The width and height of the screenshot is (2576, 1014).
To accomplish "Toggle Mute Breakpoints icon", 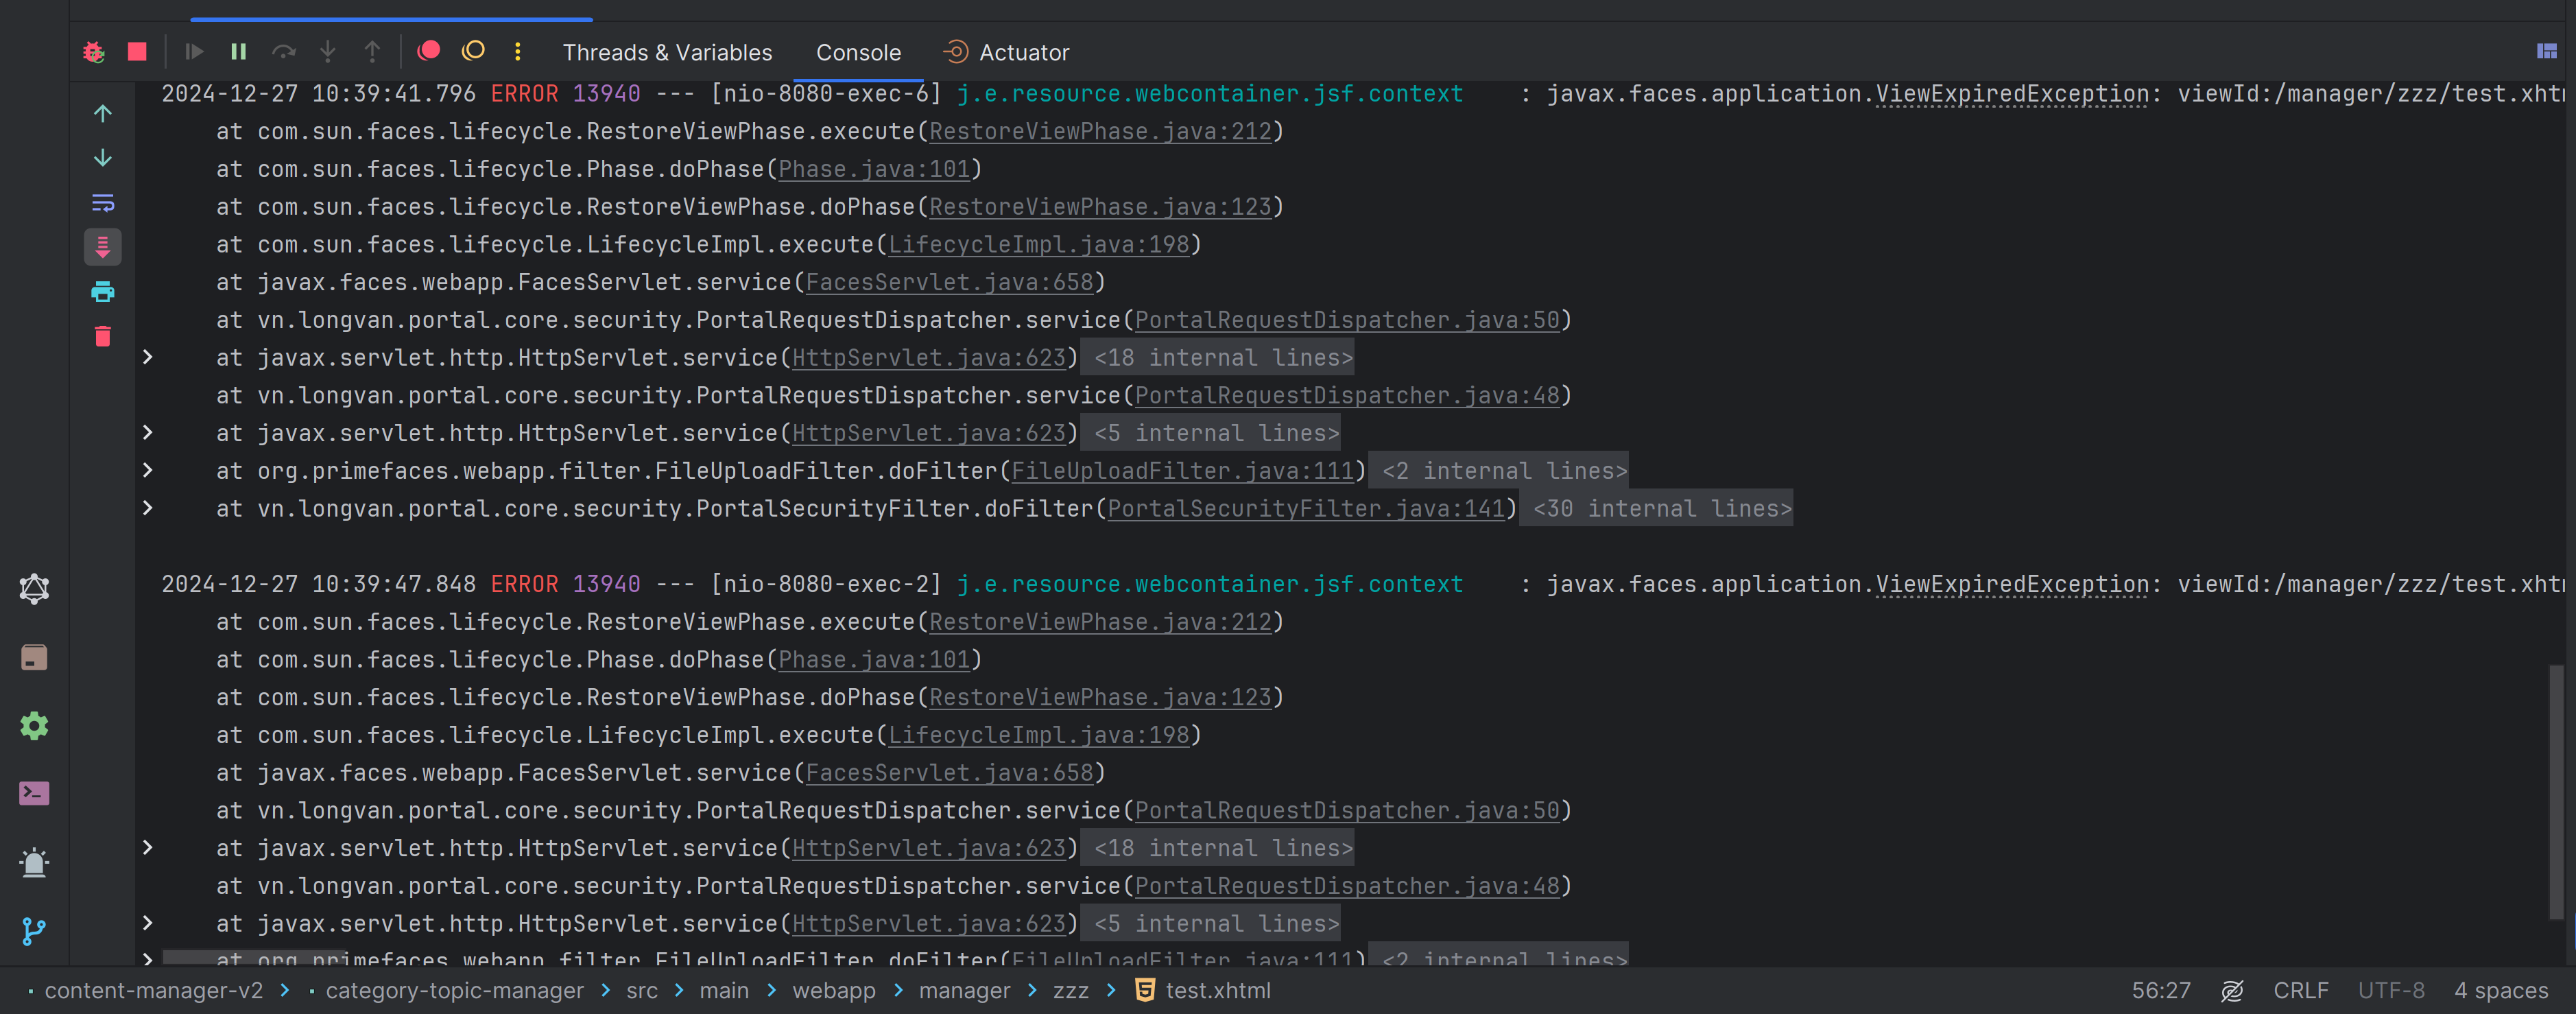I will [473, 51].
